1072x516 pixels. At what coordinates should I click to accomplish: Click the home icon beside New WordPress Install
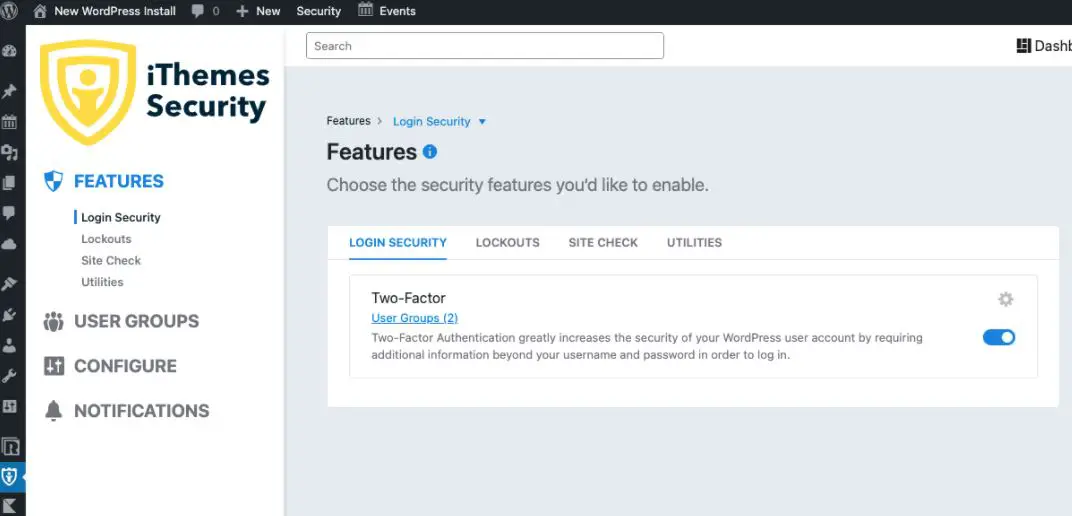(x=40, y=11)
